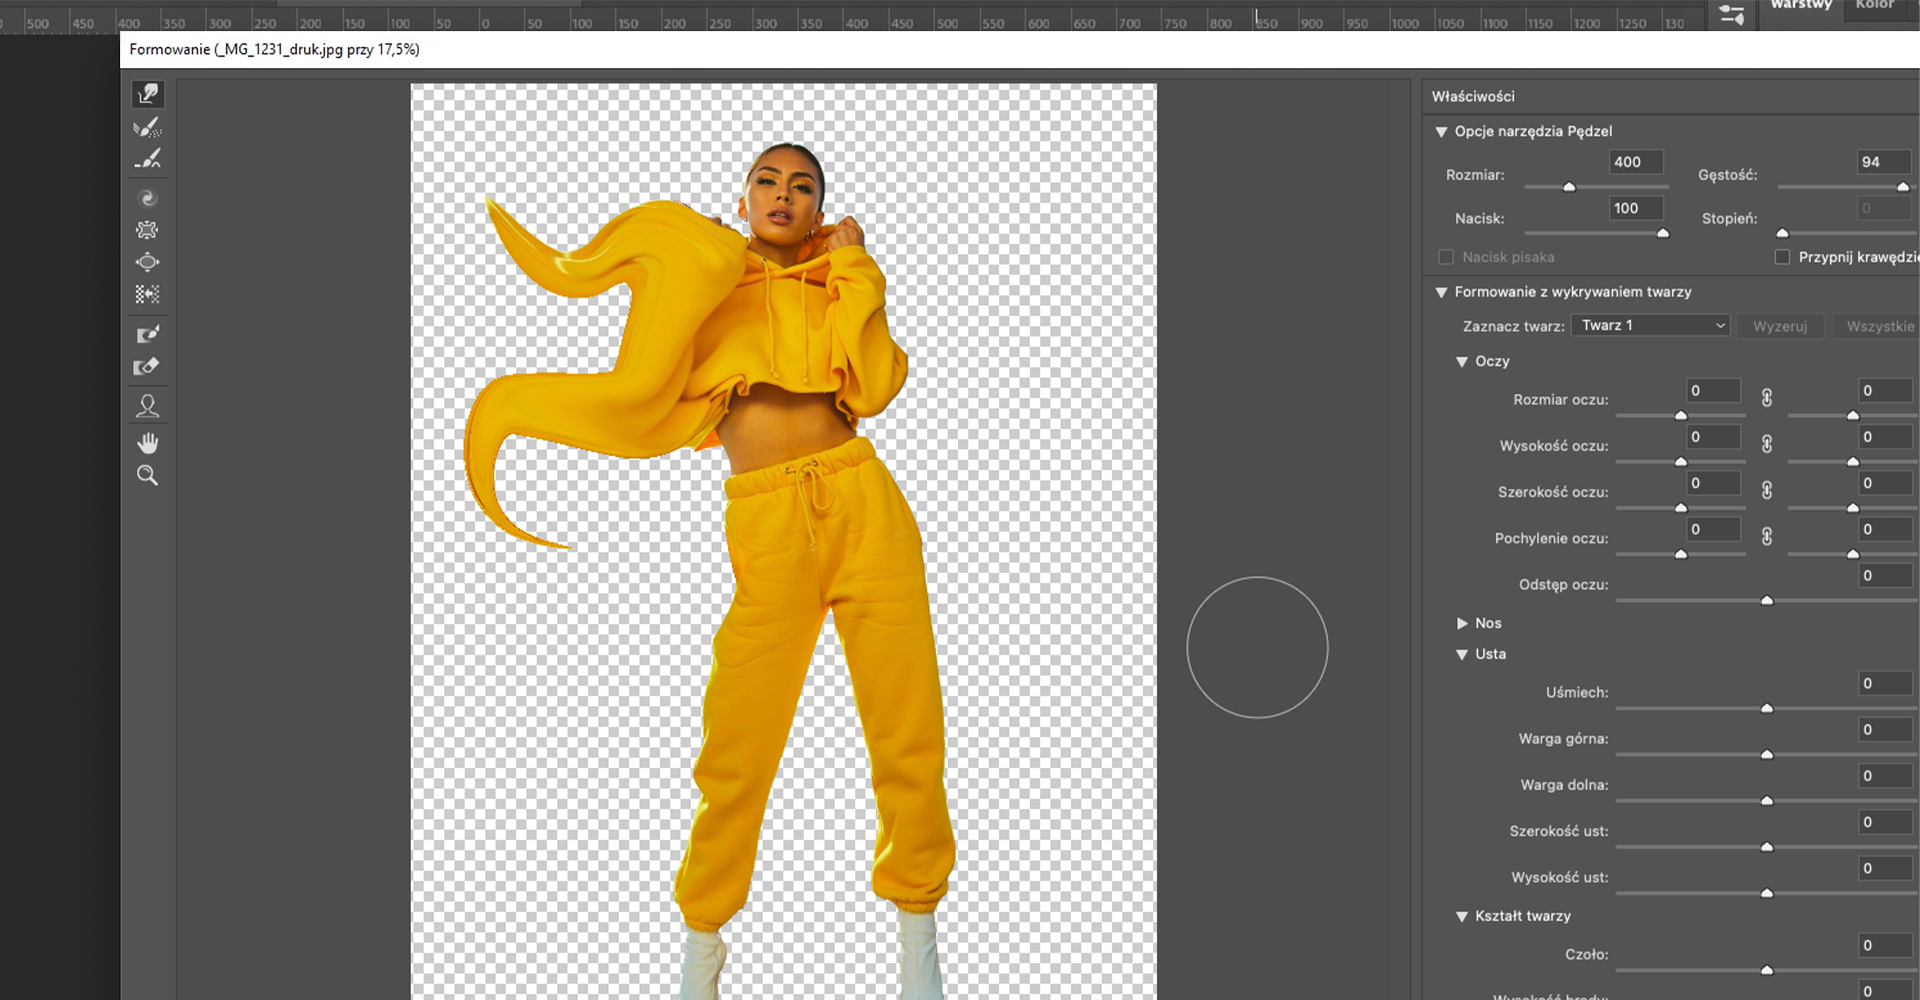Click the Rozmiar value field showing 400
The height and width of the screenshot is (1000, 1920).
pos(1636,162)
